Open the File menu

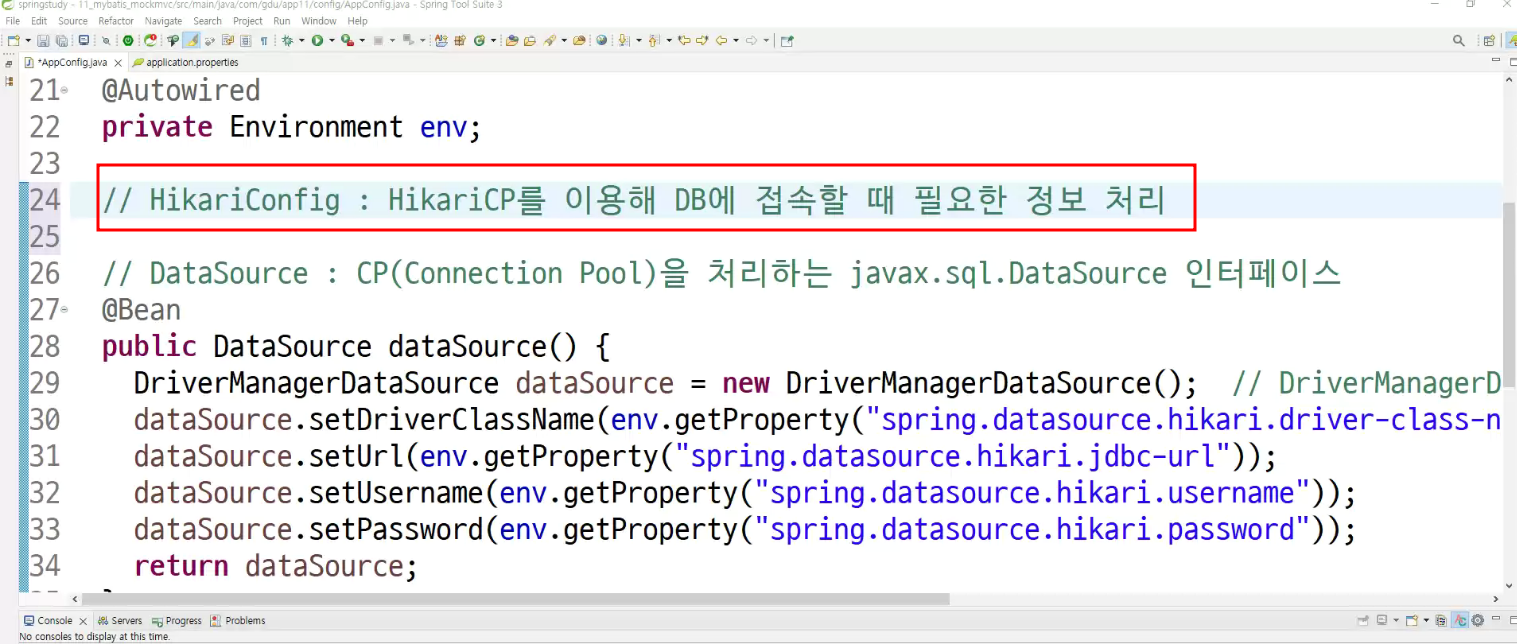[13, 21]
